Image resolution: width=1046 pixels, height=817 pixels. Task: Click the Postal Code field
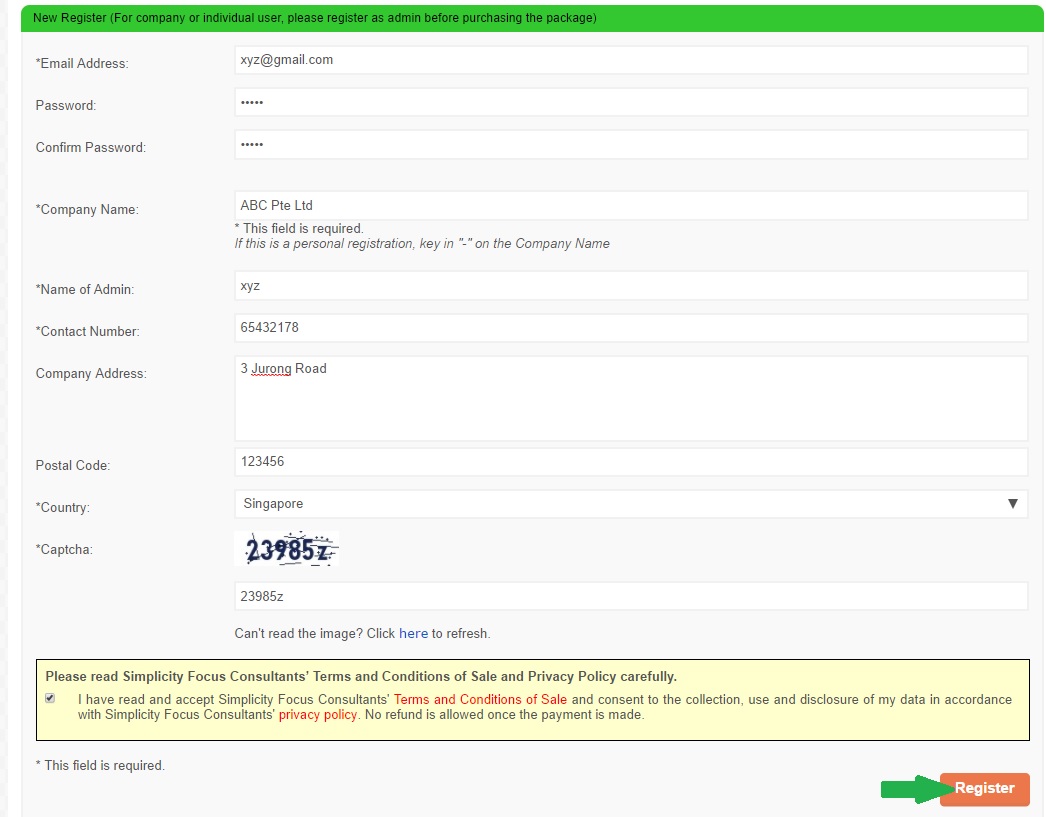click(x=630, y=462)
